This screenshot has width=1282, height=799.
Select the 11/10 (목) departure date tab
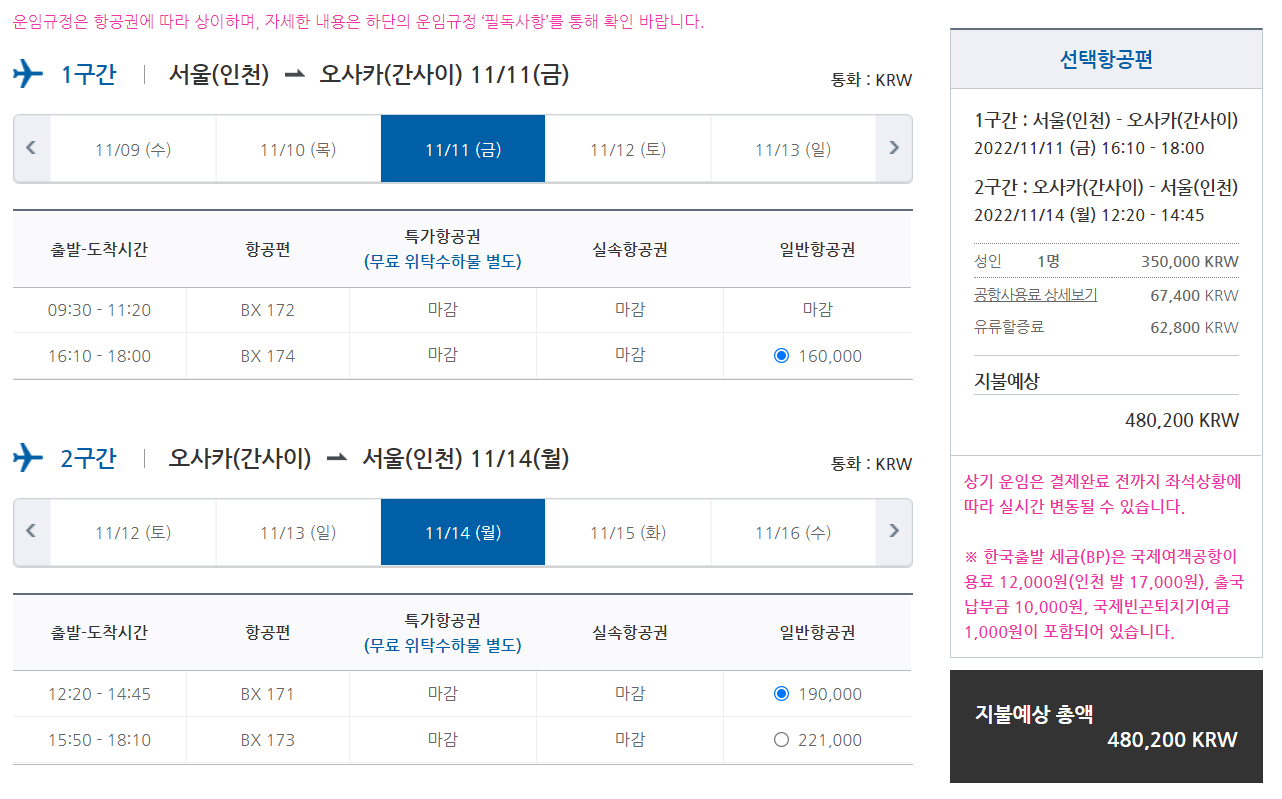pos(297,148)
